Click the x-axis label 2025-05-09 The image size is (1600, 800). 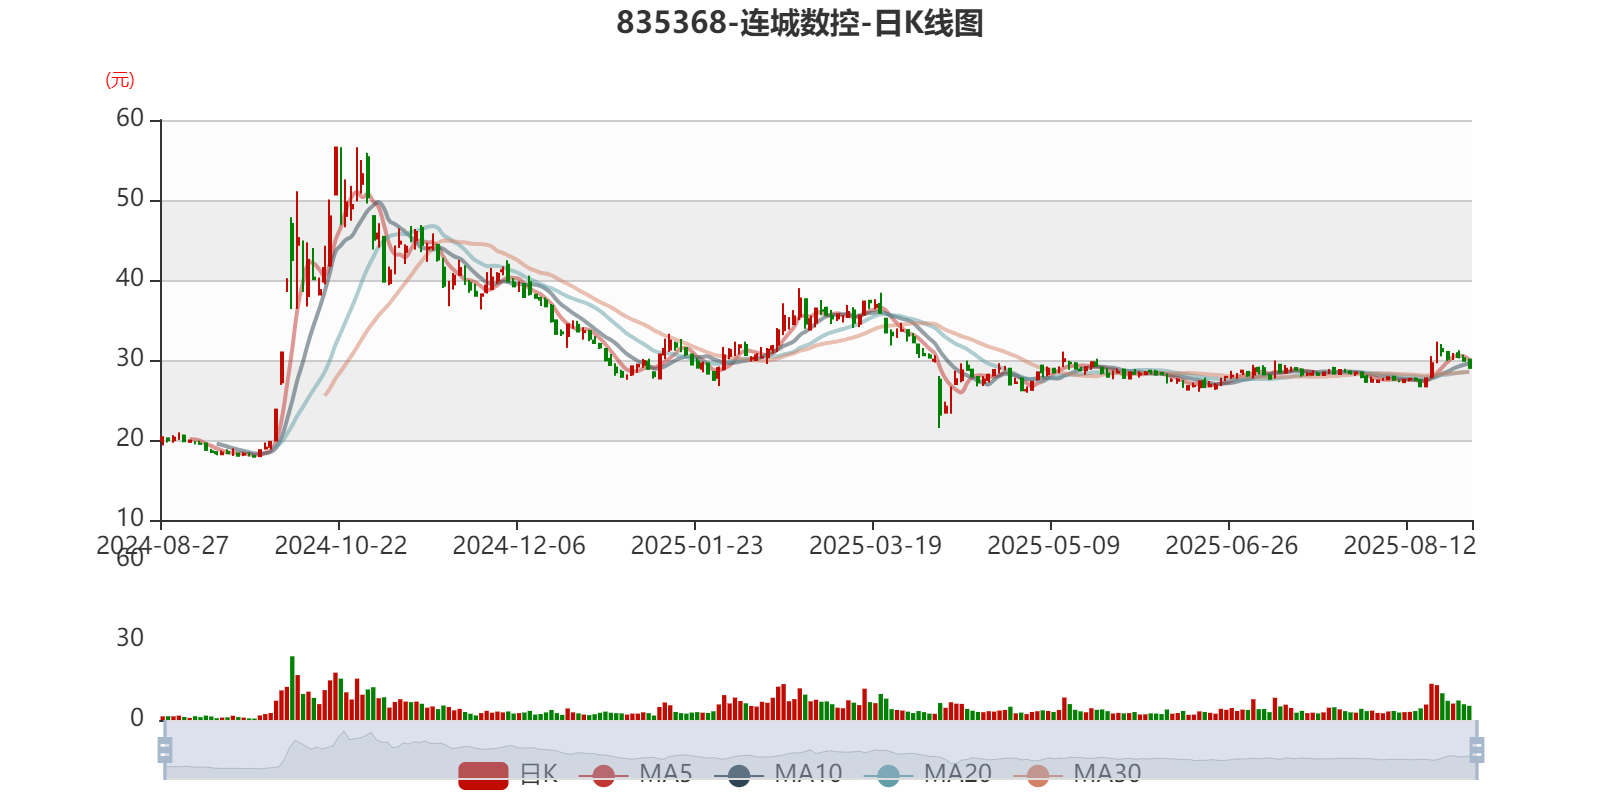(x=1053, y=546)
